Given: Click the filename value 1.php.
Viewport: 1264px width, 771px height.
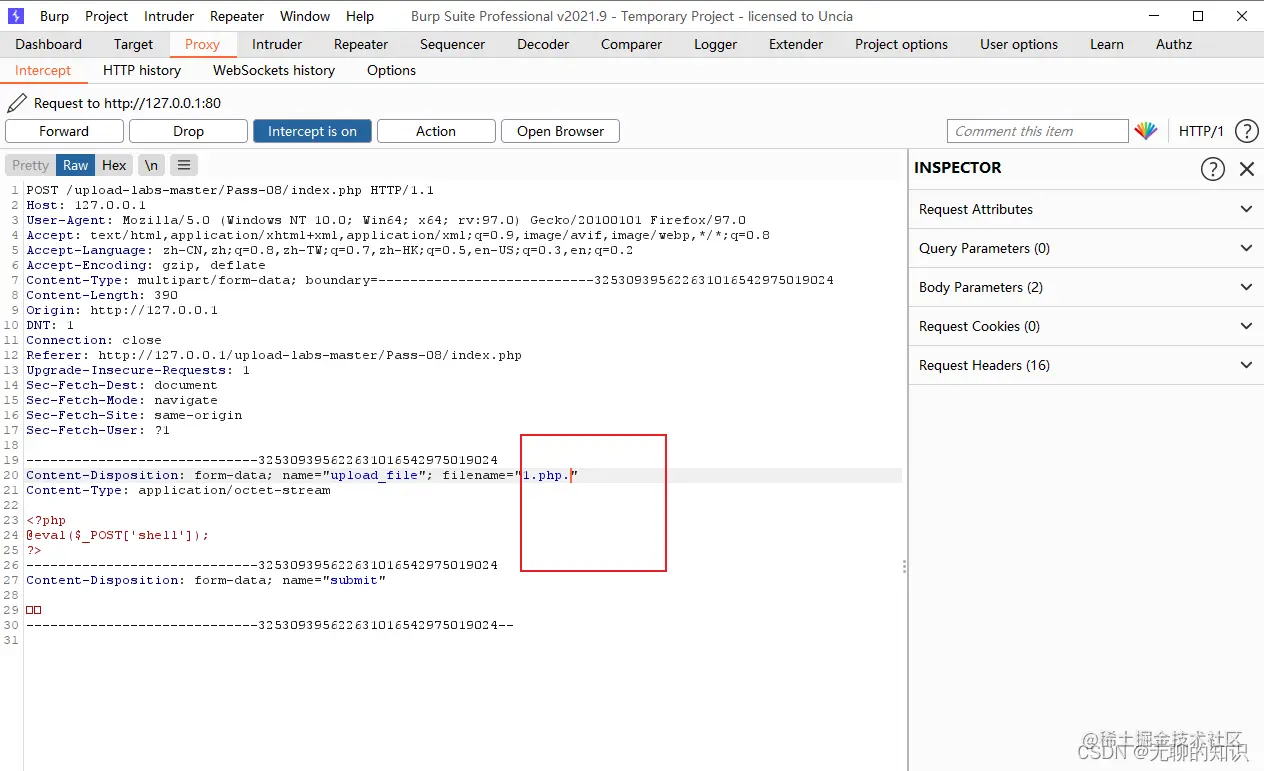Looking at the screenshot, I should [x=546, y=475].
